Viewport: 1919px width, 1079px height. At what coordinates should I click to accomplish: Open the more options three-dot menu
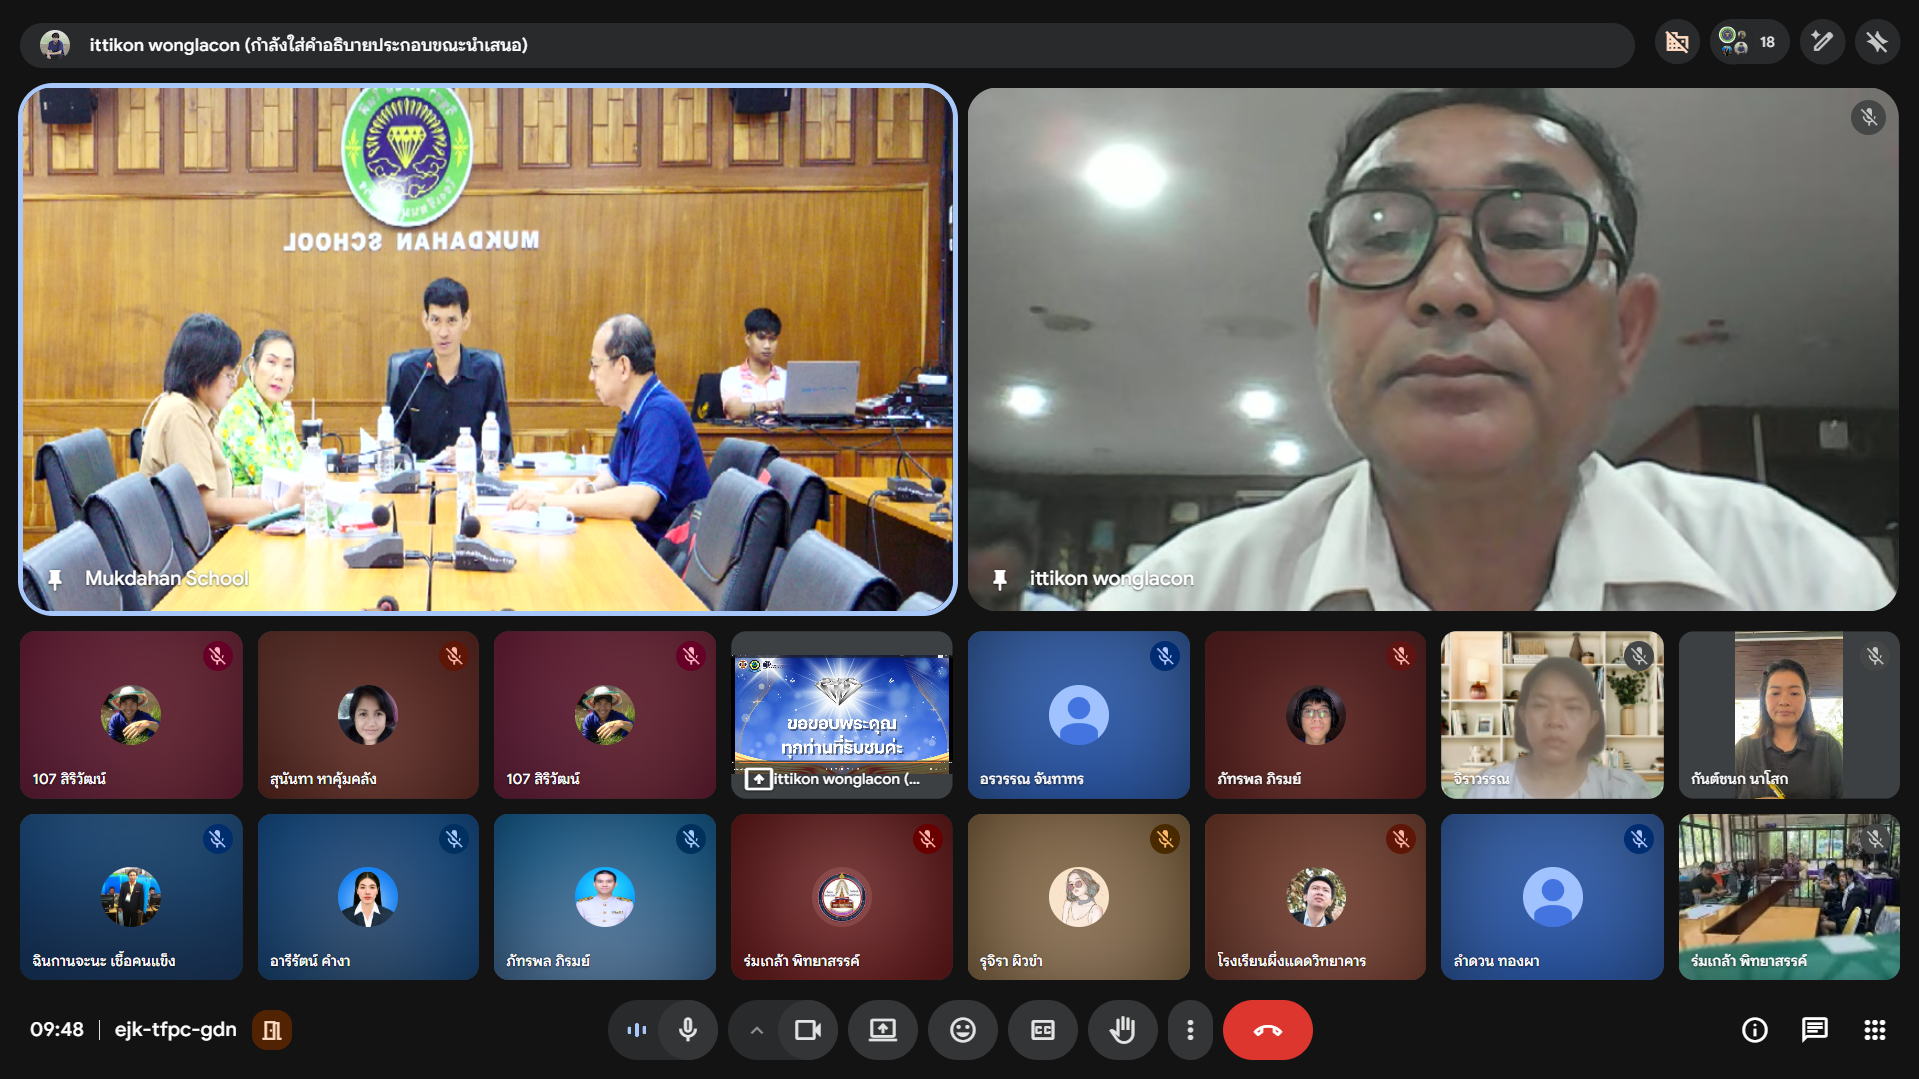tap(1190, 1030)
